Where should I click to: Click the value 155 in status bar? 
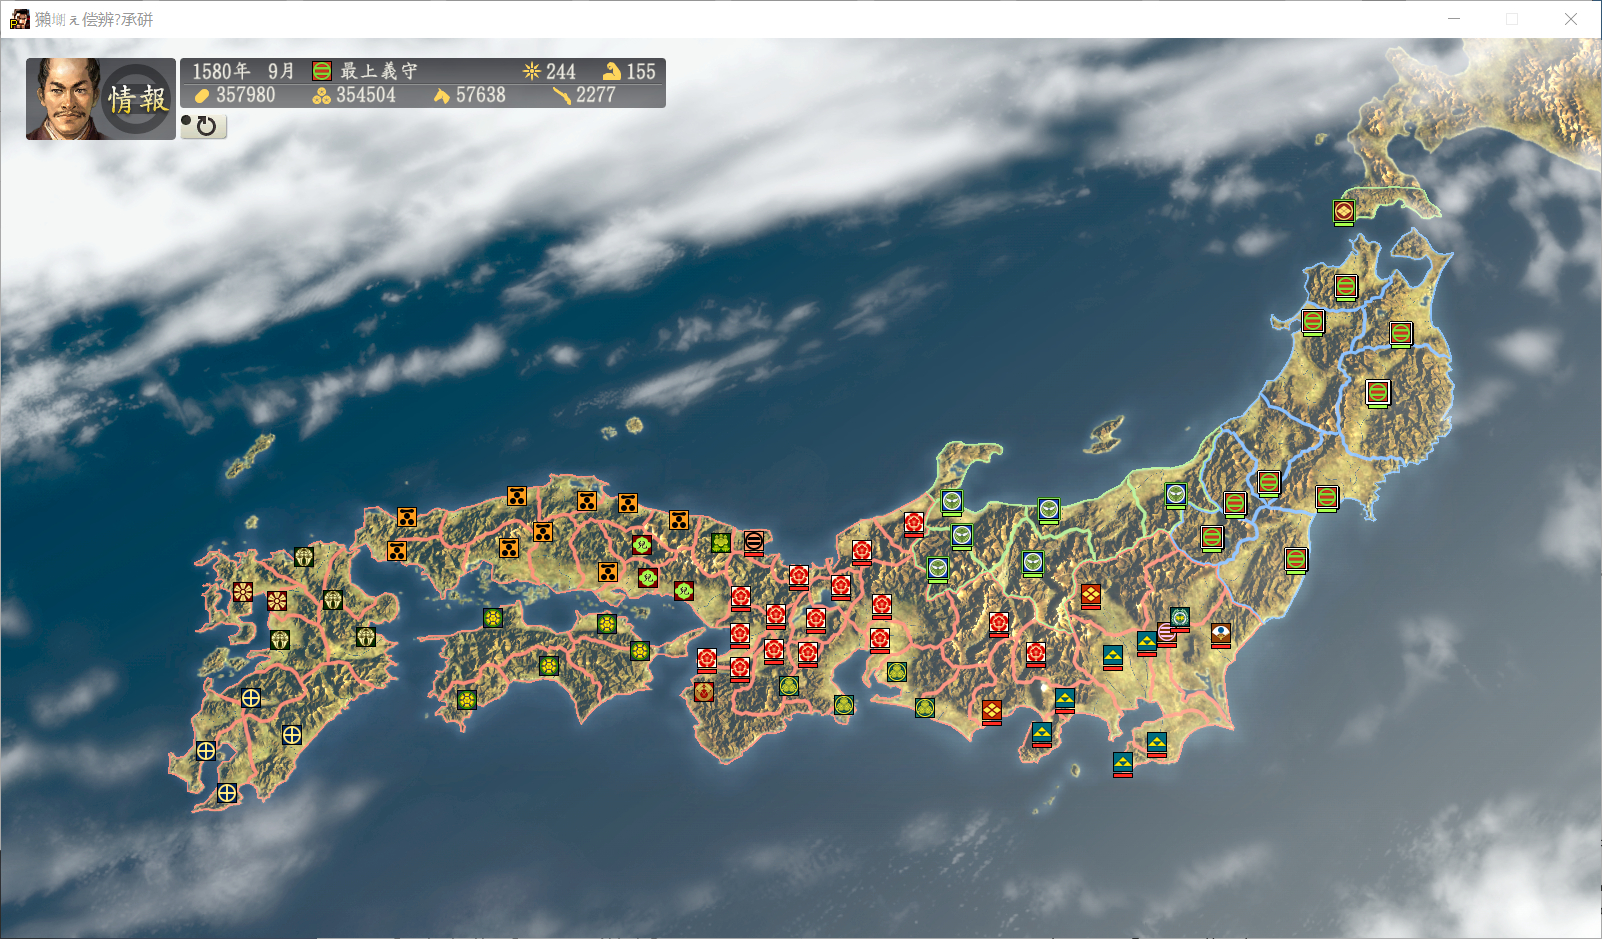click(x=641, y=71)
